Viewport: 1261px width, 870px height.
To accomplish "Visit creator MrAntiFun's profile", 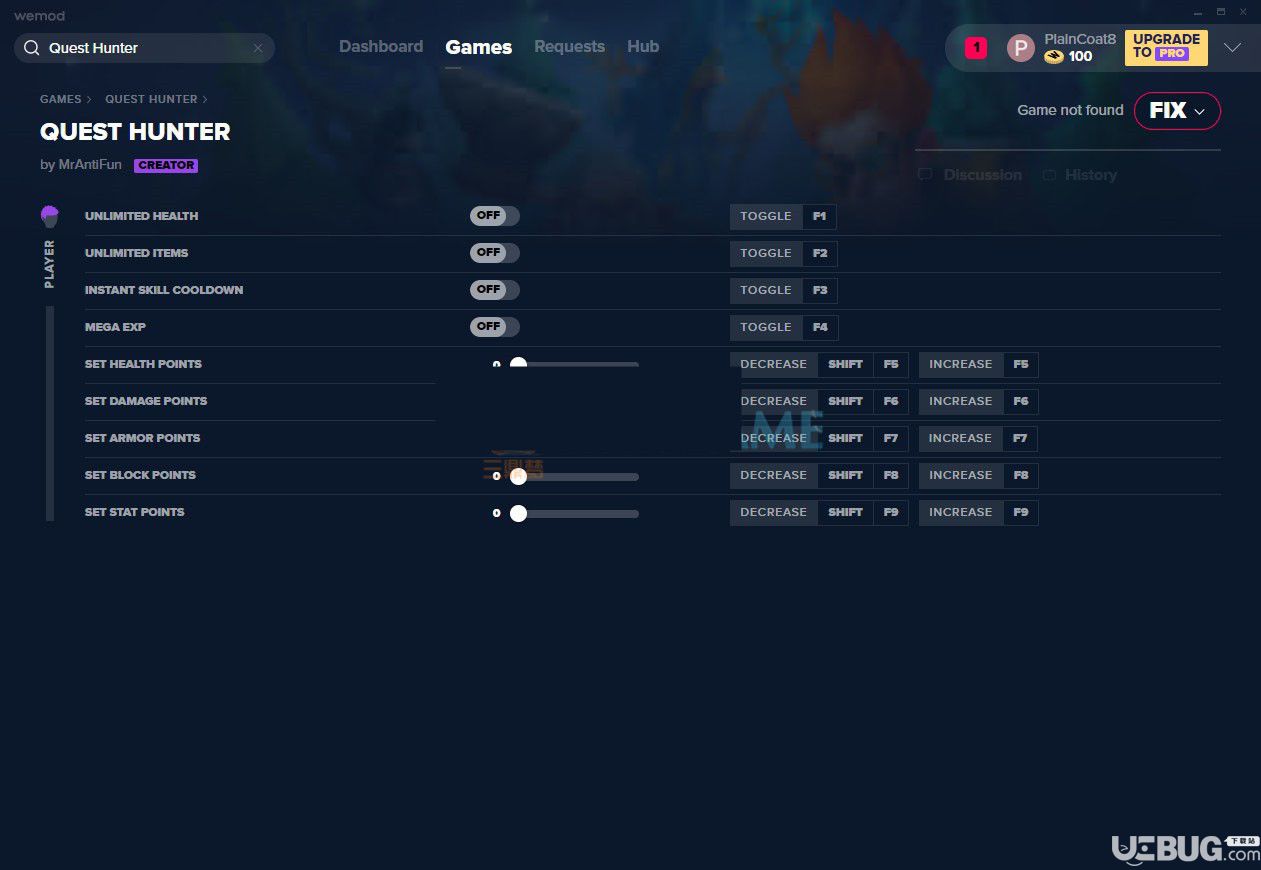I will coord(88,165).
